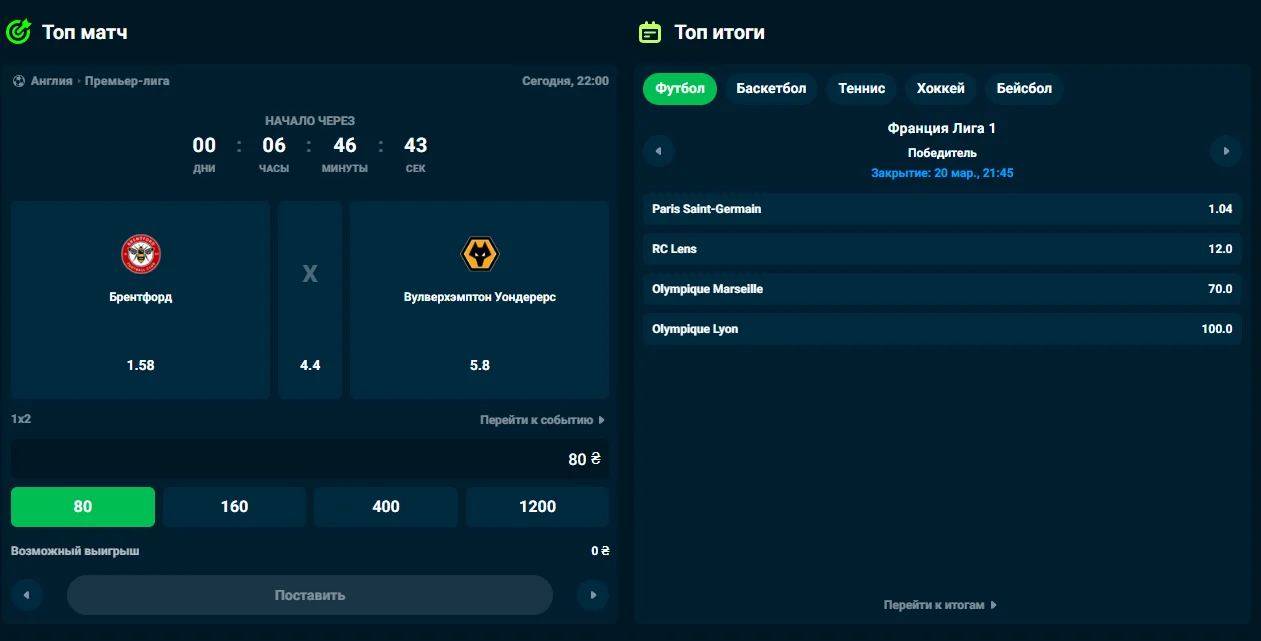Screen dimensions: 1261x641
Task: Click the 0 ₴ possible winnings value
Action: coord(600,551)
